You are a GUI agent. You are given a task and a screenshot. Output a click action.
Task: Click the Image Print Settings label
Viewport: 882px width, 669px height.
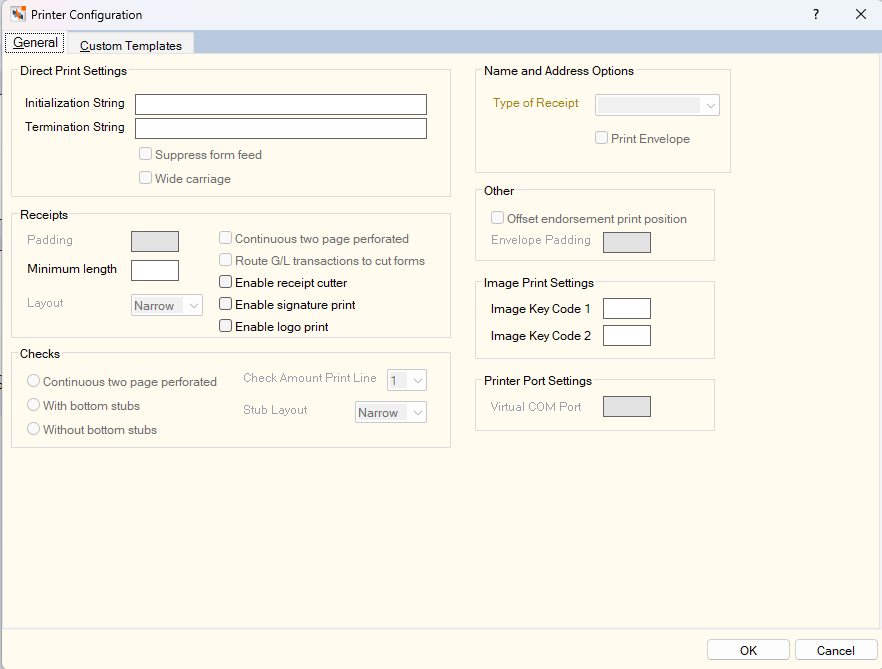point(539,283)
